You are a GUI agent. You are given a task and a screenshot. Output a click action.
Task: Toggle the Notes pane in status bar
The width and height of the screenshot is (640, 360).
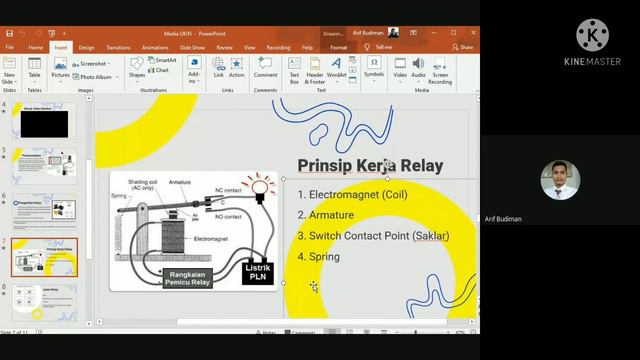(266, 332)
